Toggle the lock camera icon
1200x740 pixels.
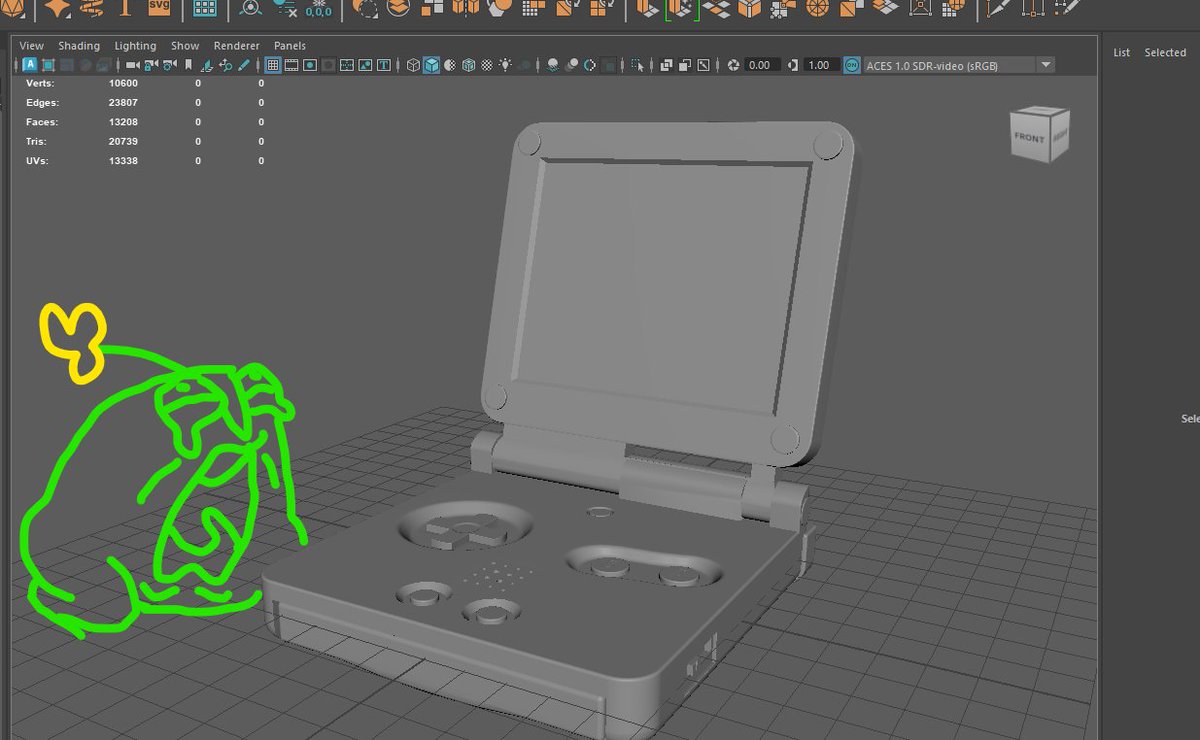[x=151, y=65]
